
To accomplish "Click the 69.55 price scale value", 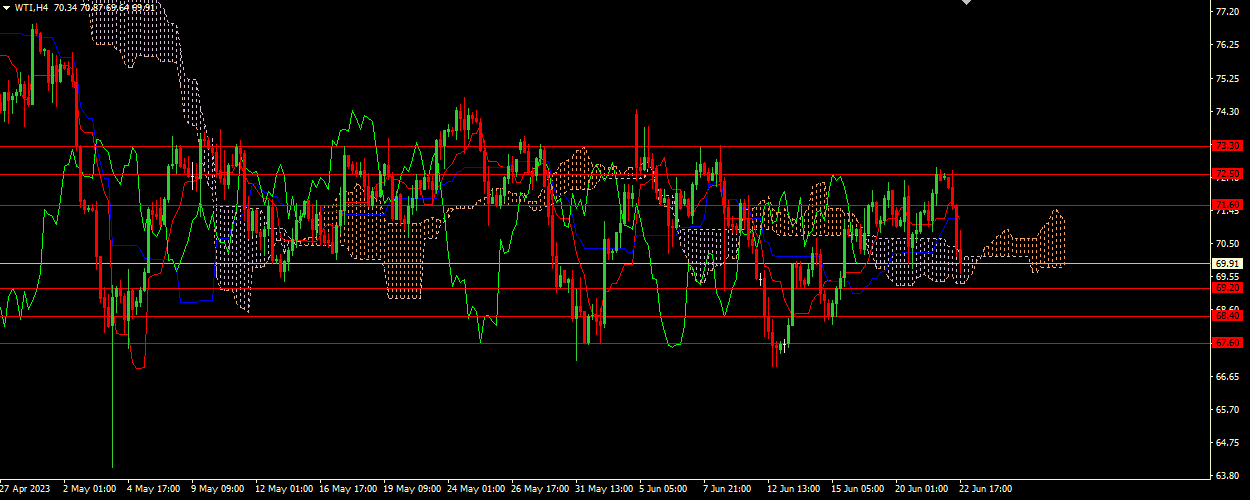I will [x=1227, y=276].
